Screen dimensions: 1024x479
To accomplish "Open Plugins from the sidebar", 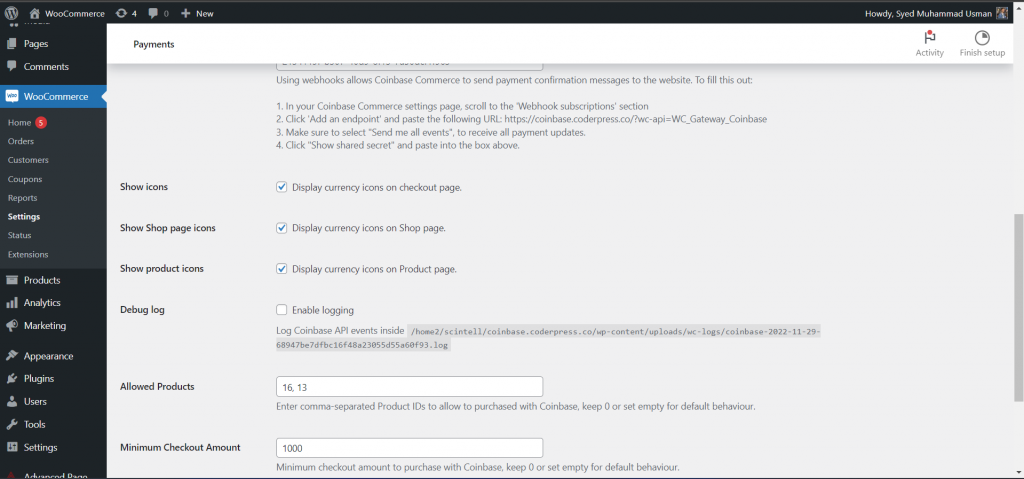I will coord(38,379).
